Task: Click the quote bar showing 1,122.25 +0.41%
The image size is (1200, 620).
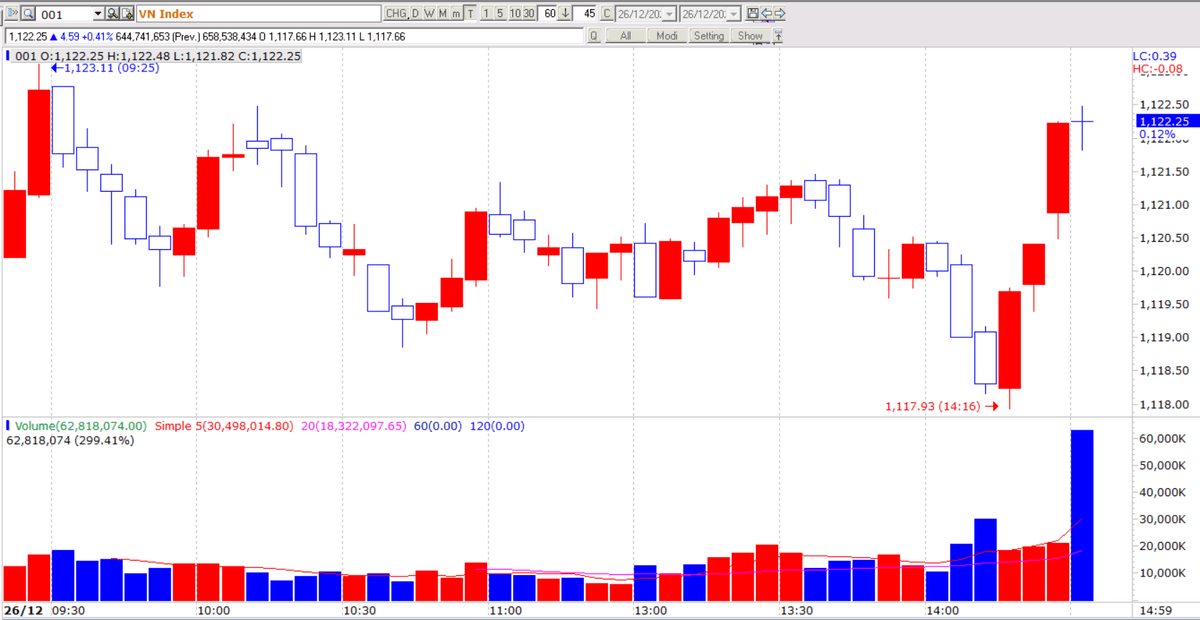Action: 292,36
